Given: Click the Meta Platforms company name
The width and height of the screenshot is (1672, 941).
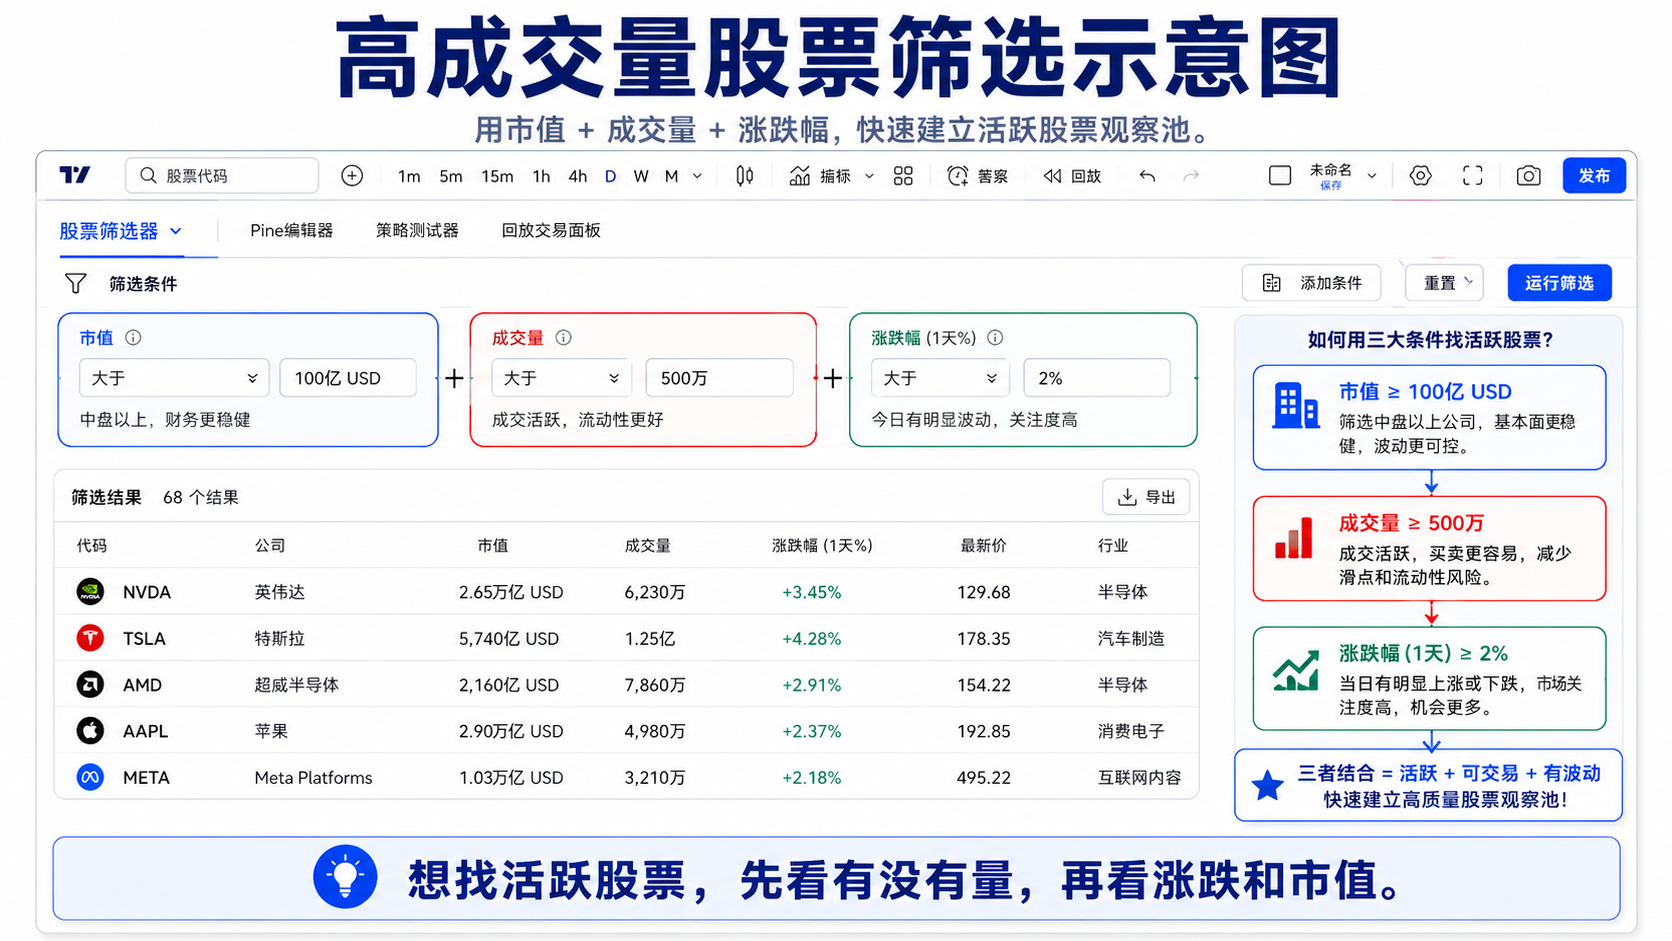Looking at the screenshot, I should tap(313, 777).
